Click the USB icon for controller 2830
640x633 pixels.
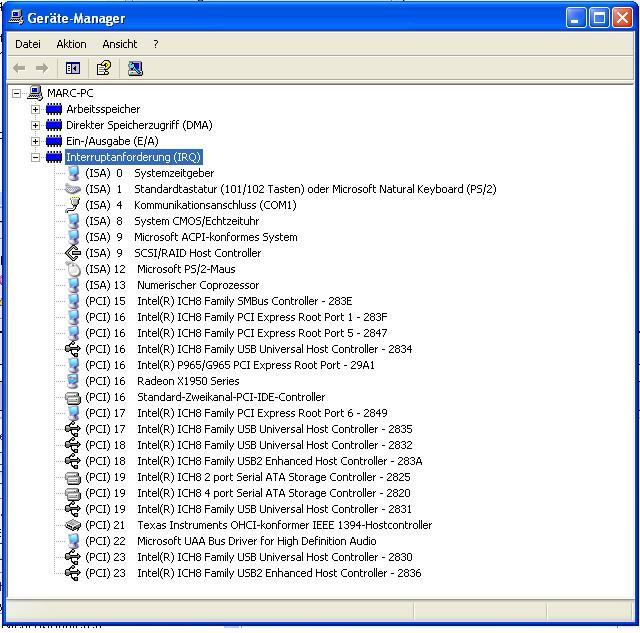click(x=73, y=557)
